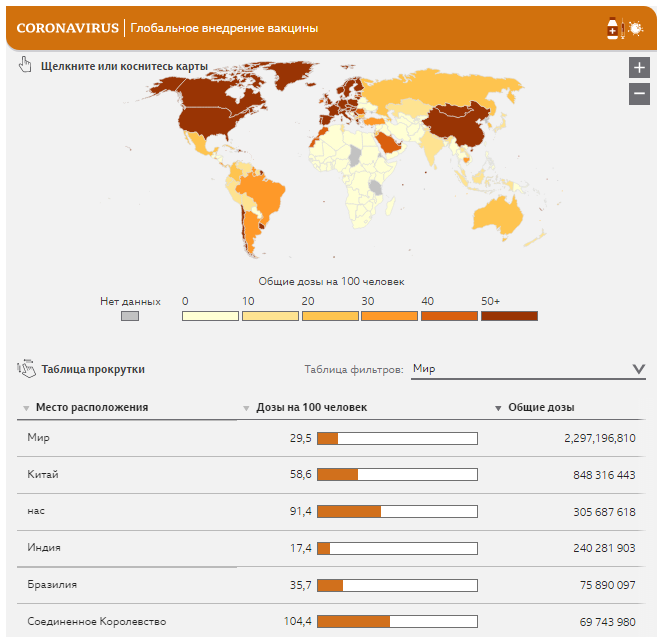Image resolution: width=667 pixels, height=637 pixels.
Task: Sort by Место расположения column arrow
Action: [26, 408]
